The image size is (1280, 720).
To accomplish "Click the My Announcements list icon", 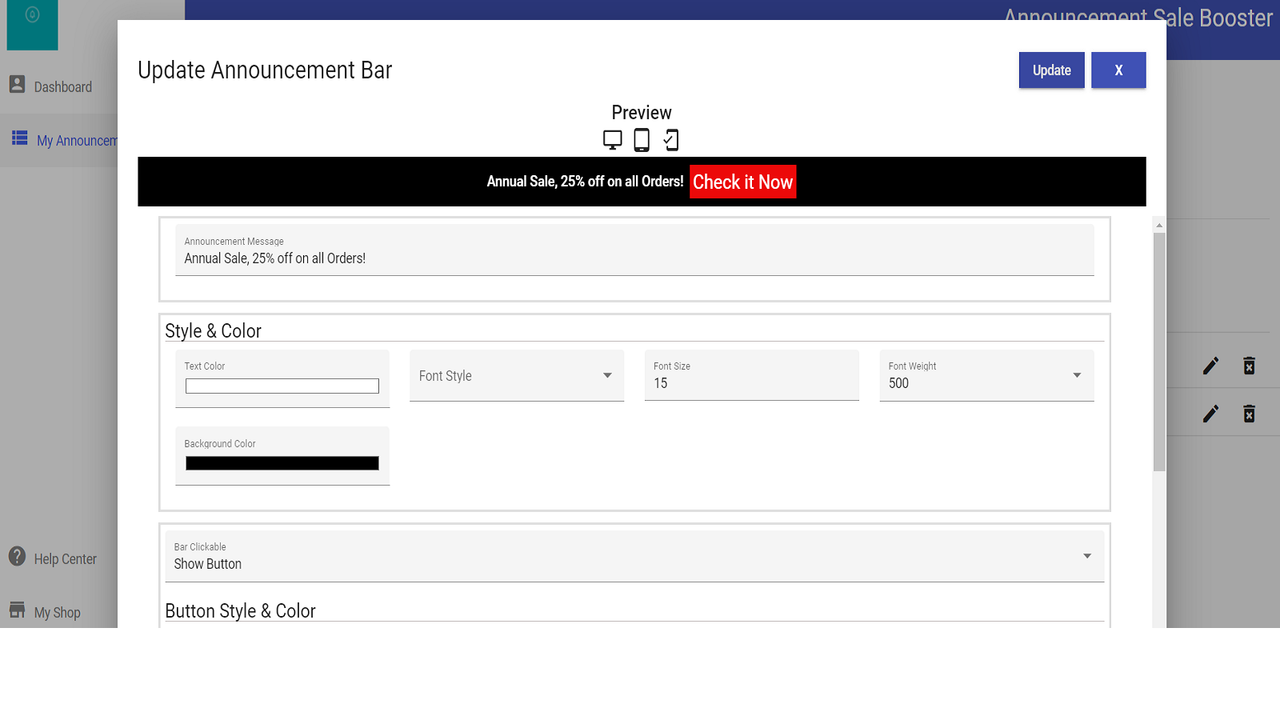I will coord(19,139).
